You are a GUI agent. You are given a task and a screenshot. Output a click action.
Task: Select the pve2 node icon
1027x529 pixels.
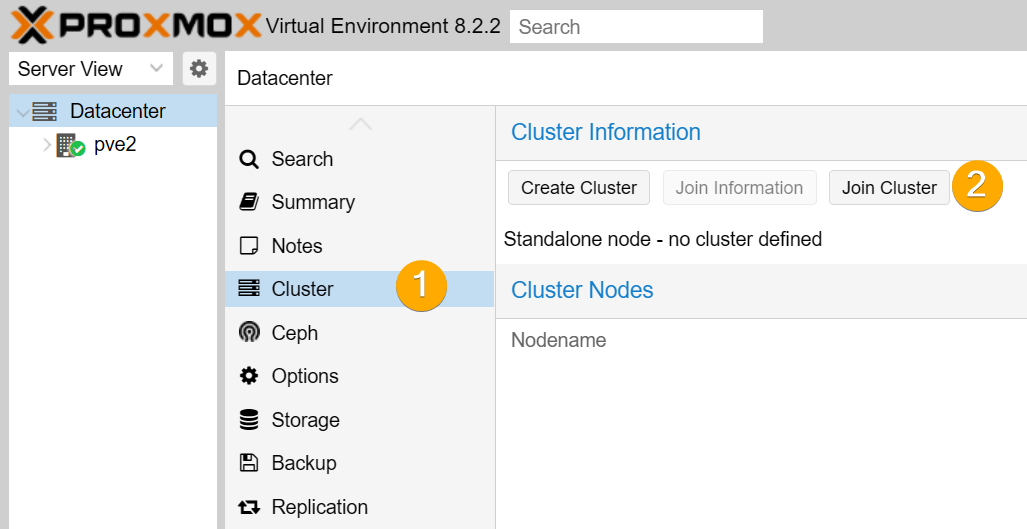[x=70, y=145]
